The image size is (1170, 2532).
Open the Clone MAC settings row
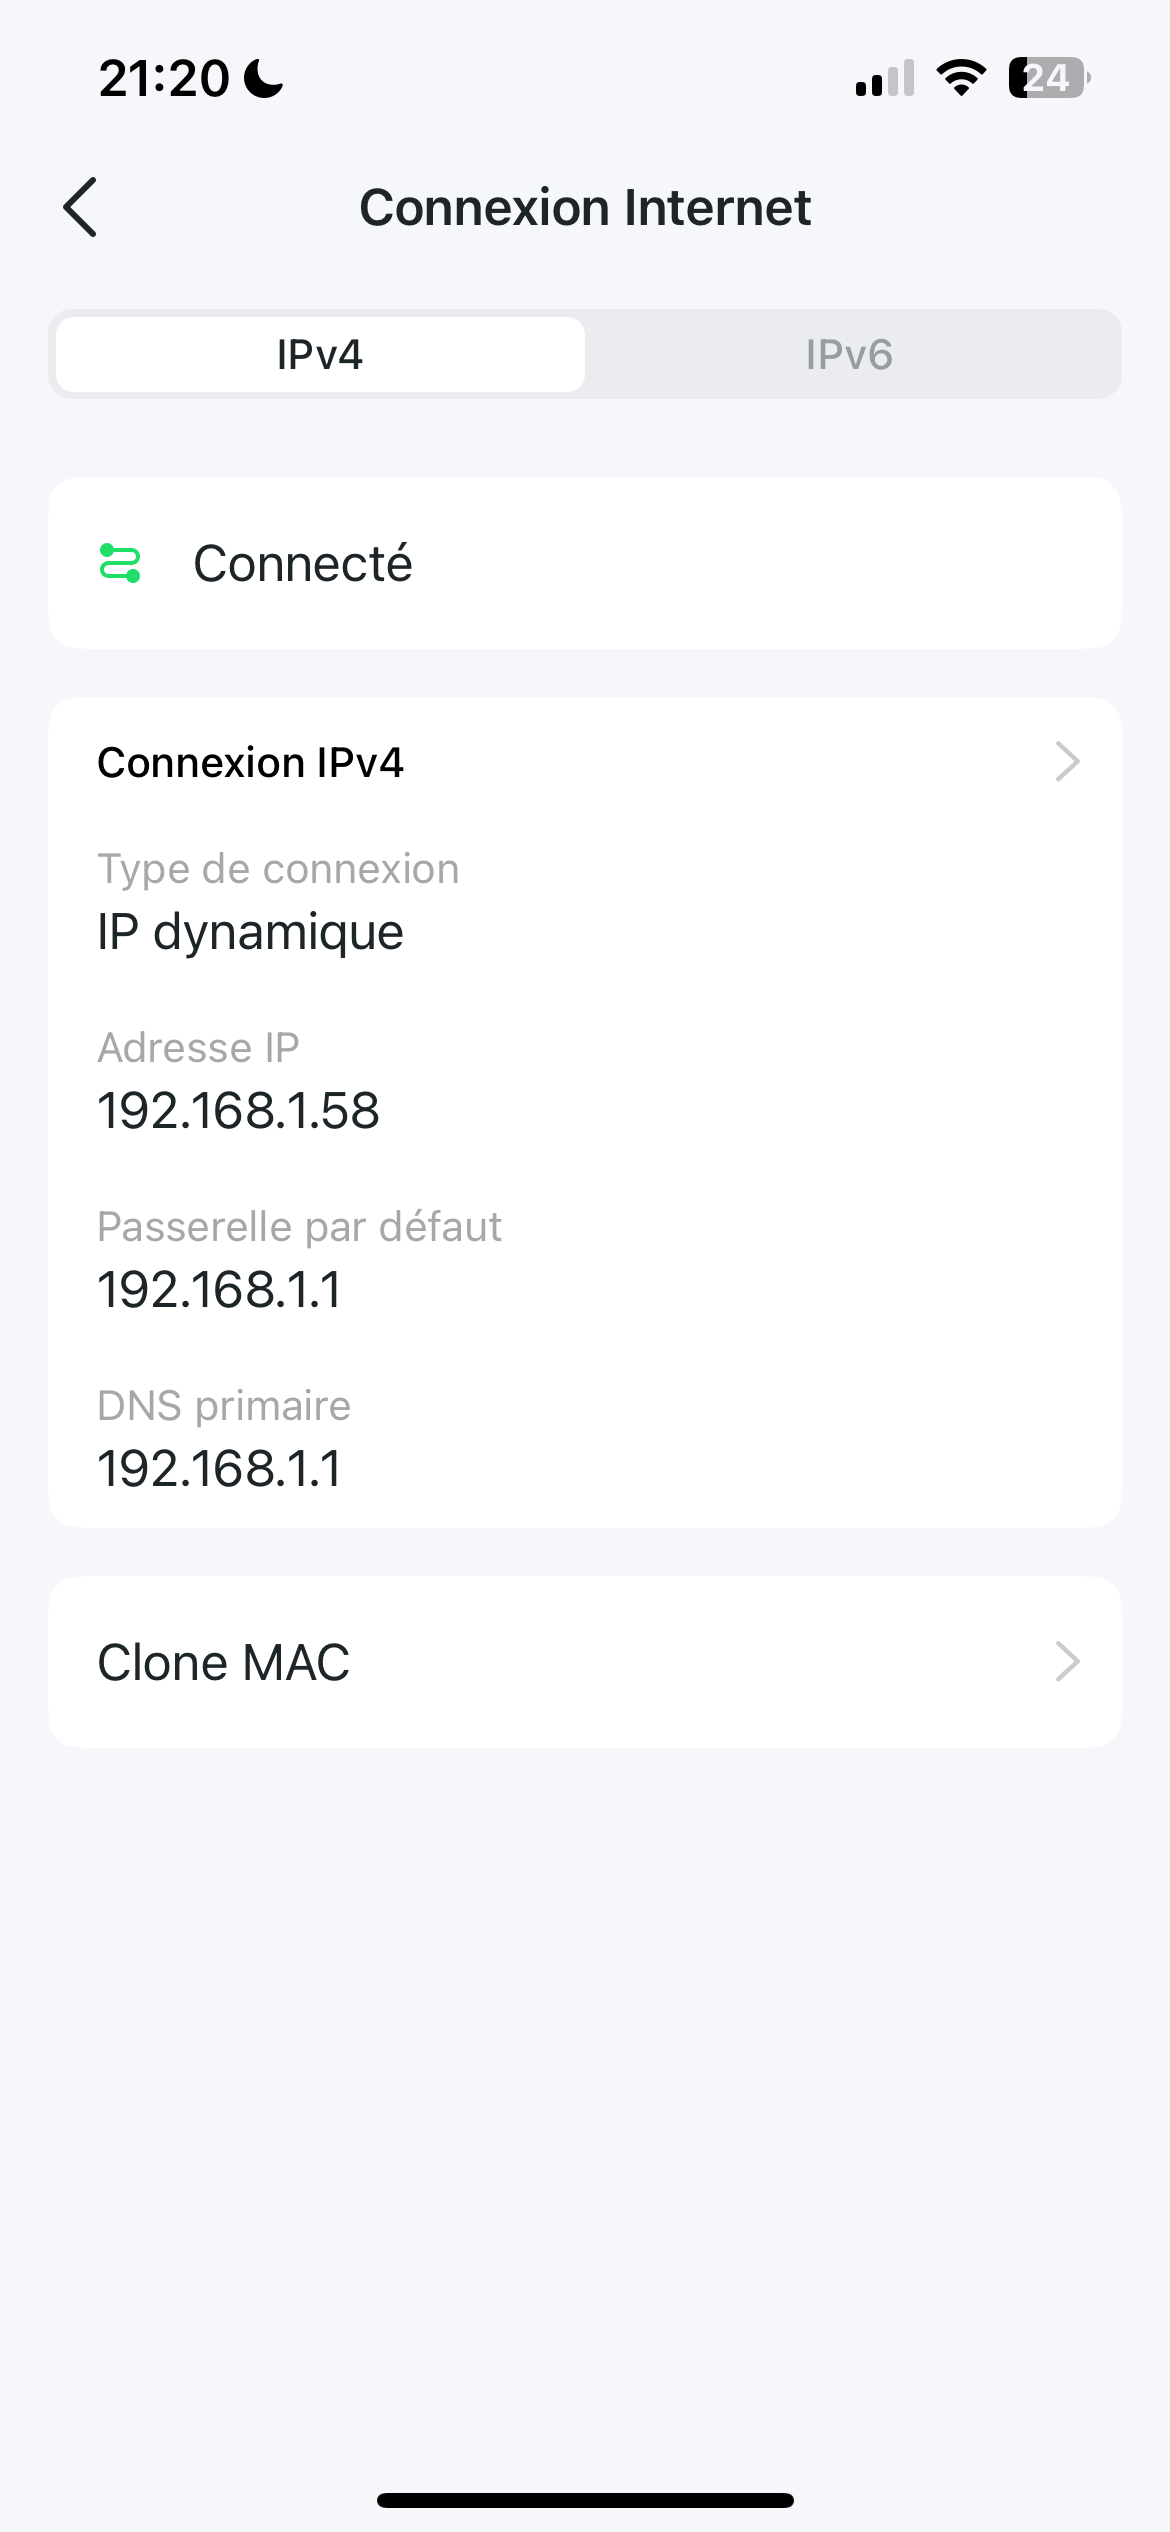click(585, 1662)
